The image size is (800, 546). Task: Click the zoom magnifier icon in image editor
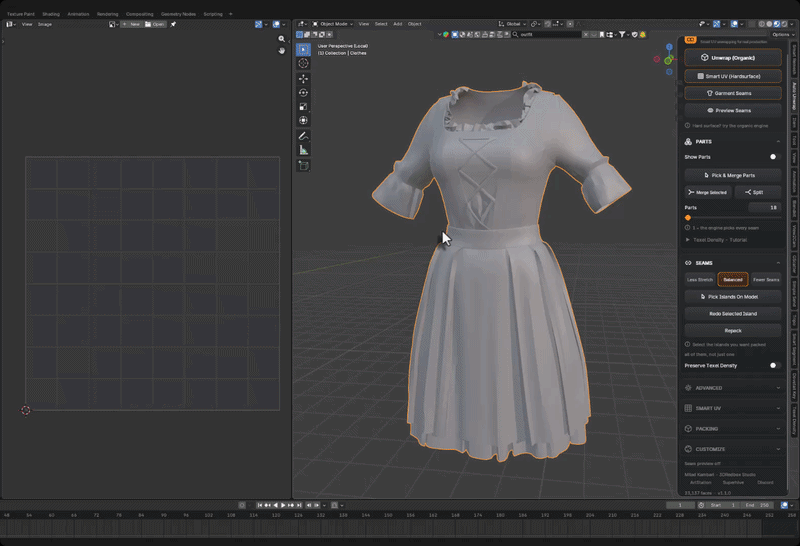pyautogui.click(x=282, y=39)
